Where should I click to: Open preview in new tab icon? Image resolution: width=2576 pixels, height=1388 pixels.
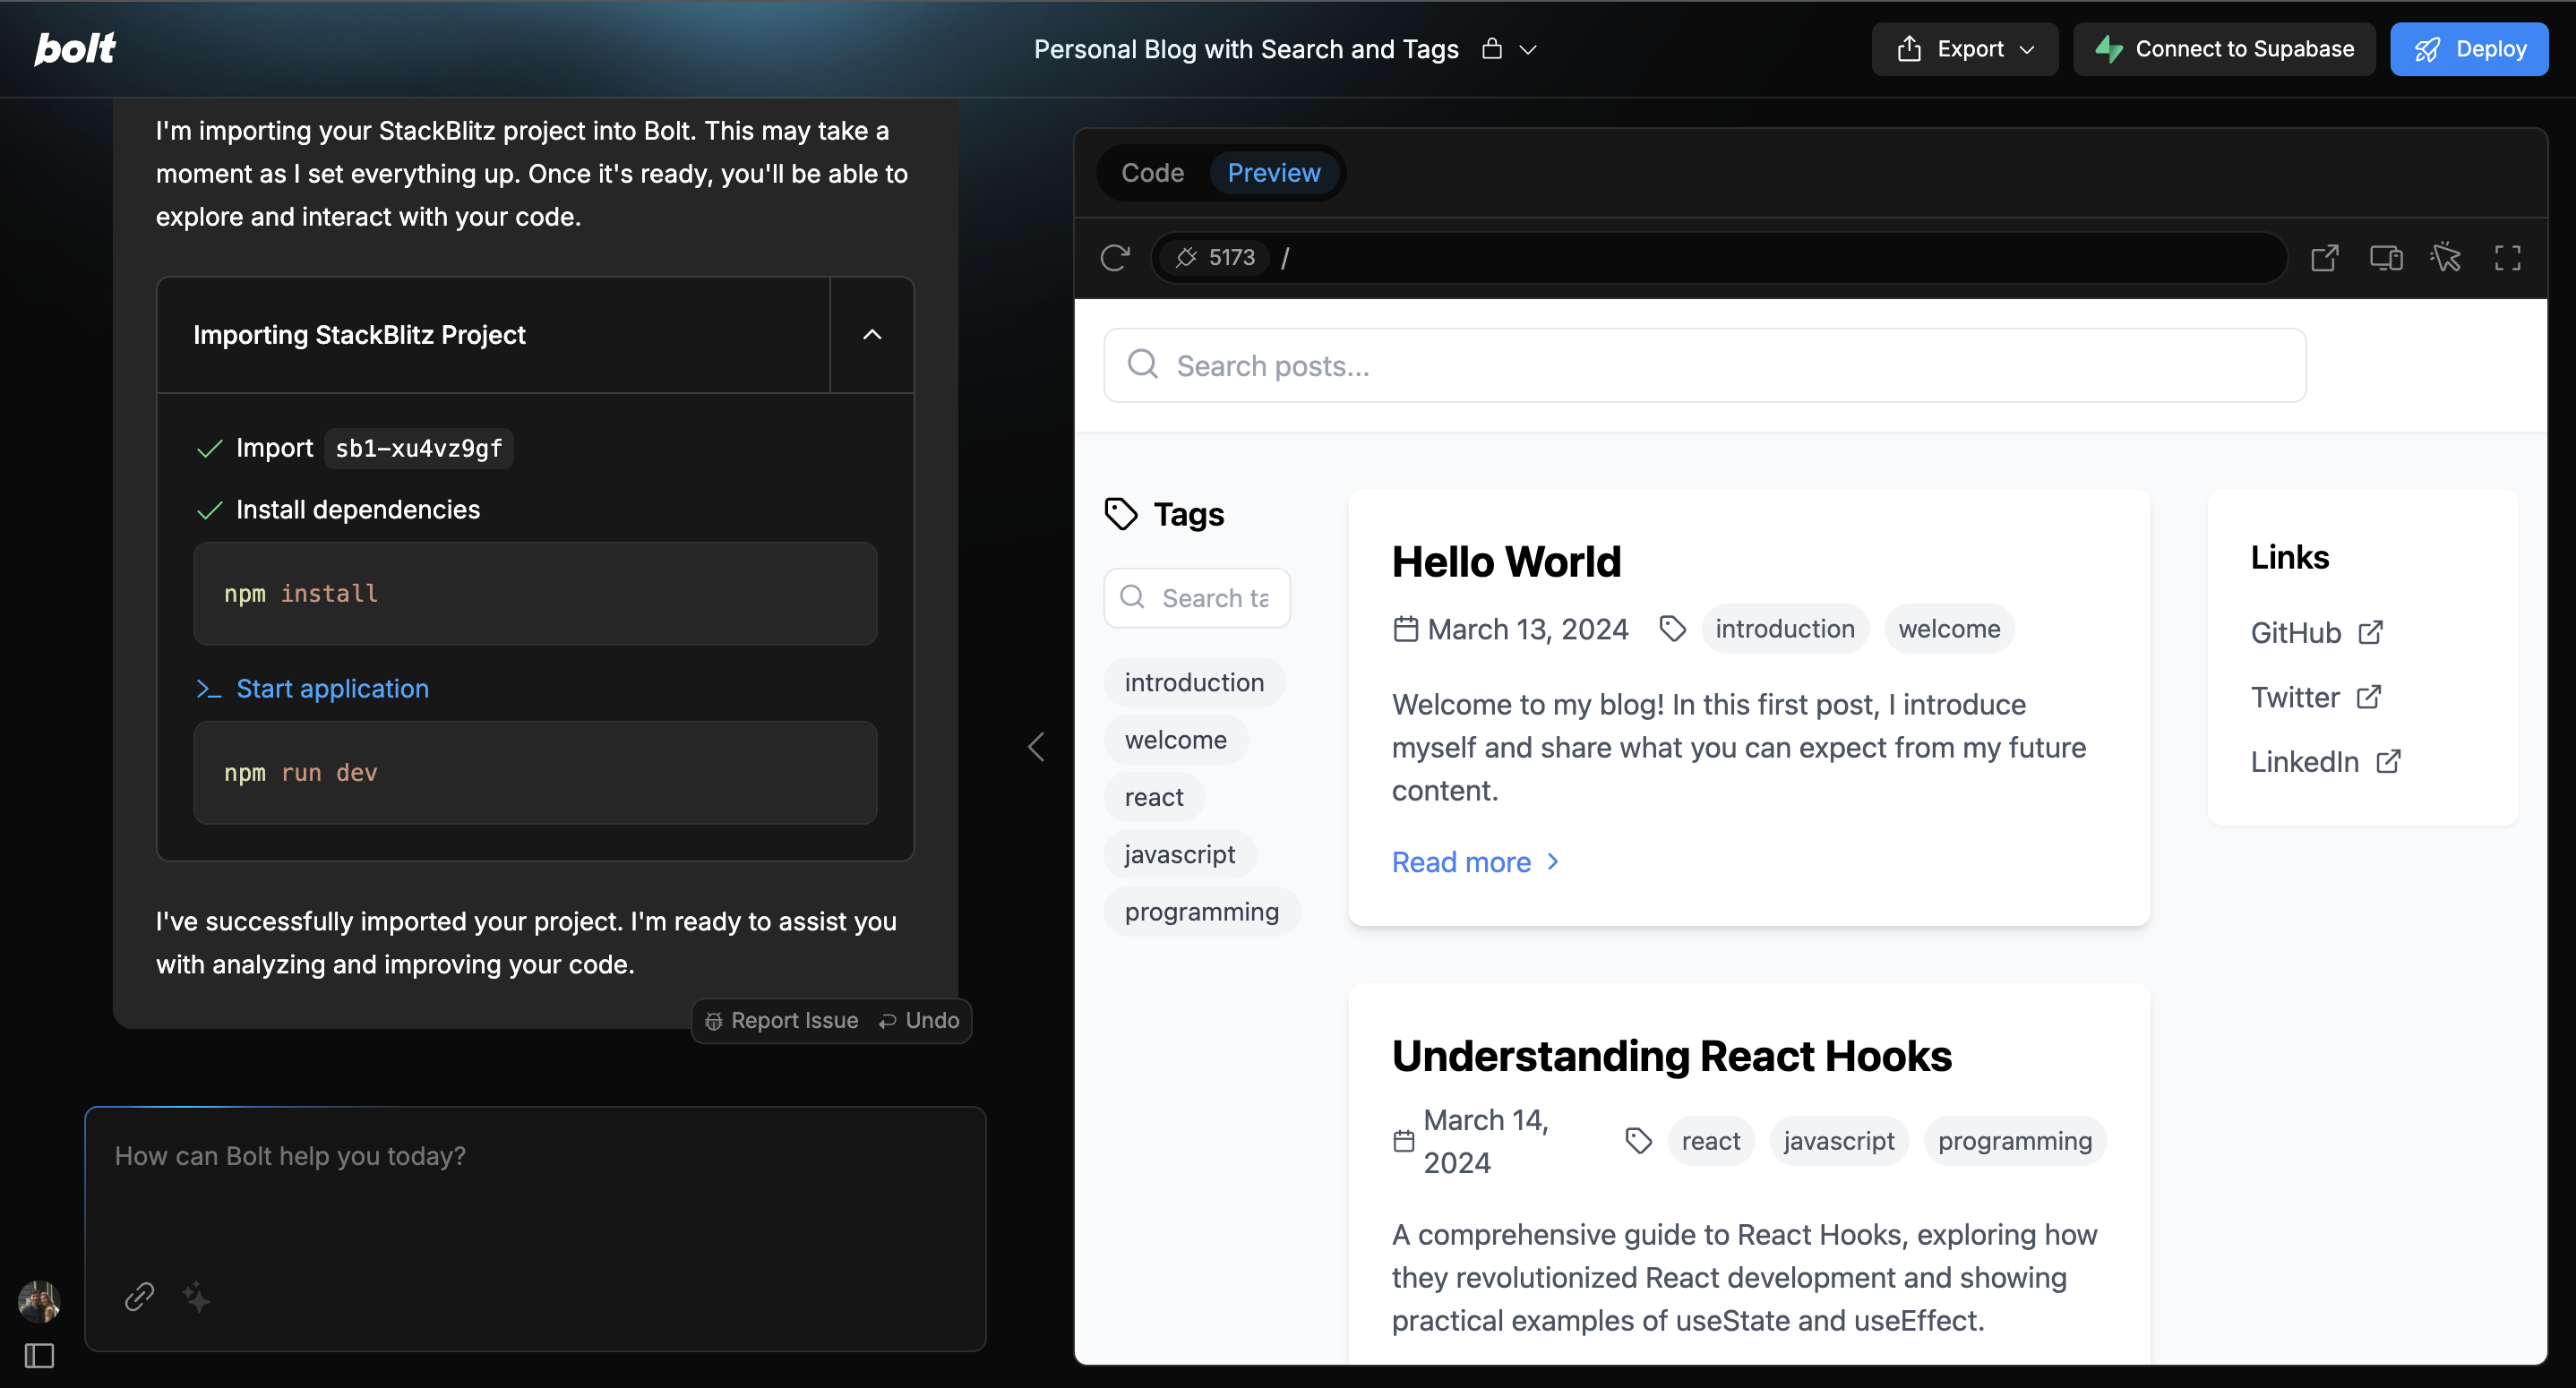[2325, 258]
